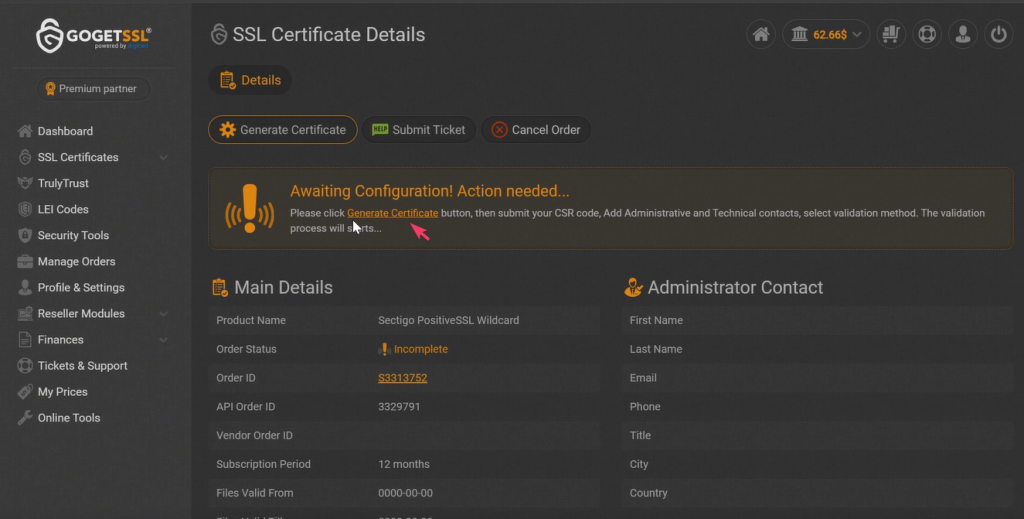The height and width of the screenshot is (519, 1024).
Task: Open the home icon in top bar
Action: 761,35
